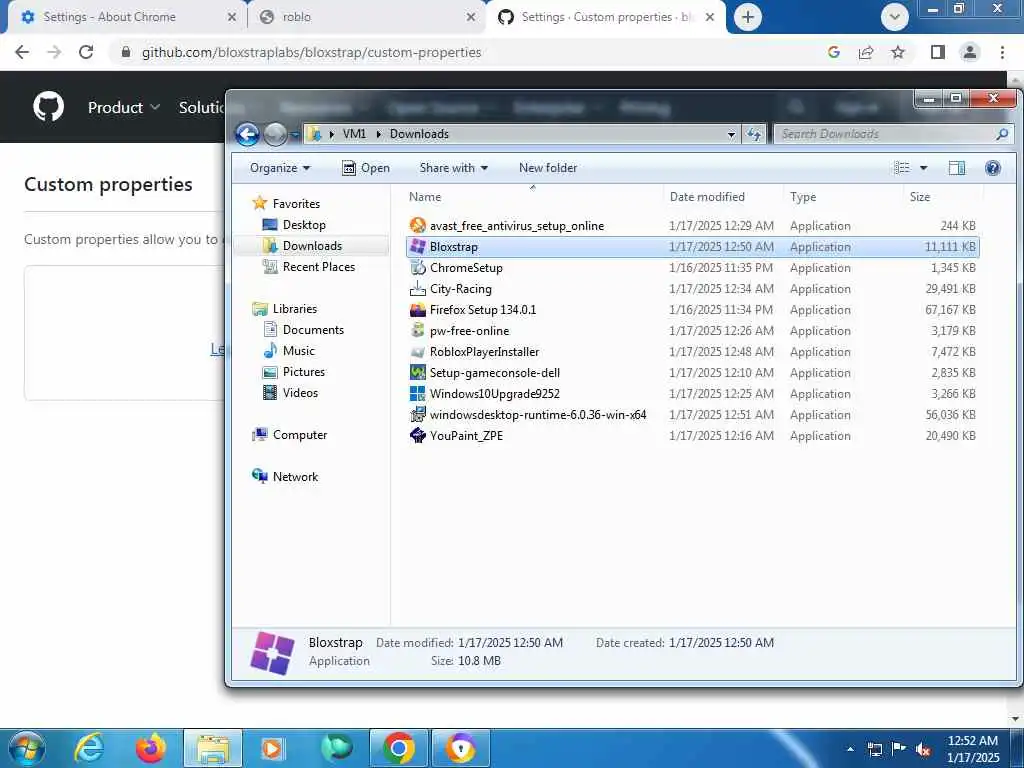Click Chrome's back arrow button
1024x768 pixels.
(22, 52)
